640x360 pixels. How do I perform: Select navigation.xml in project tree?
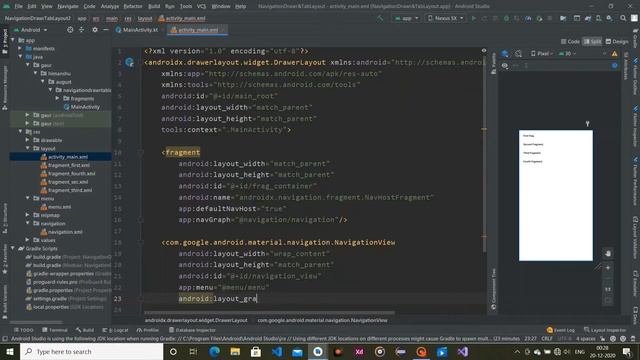pyautogui.click(x=61, y=232)
